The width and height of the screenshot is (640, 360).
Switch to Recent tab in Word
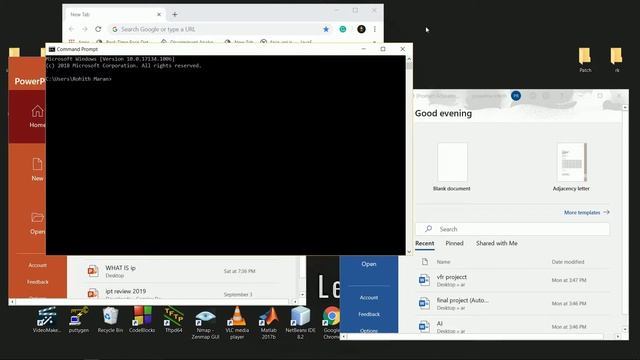point(424,243)
